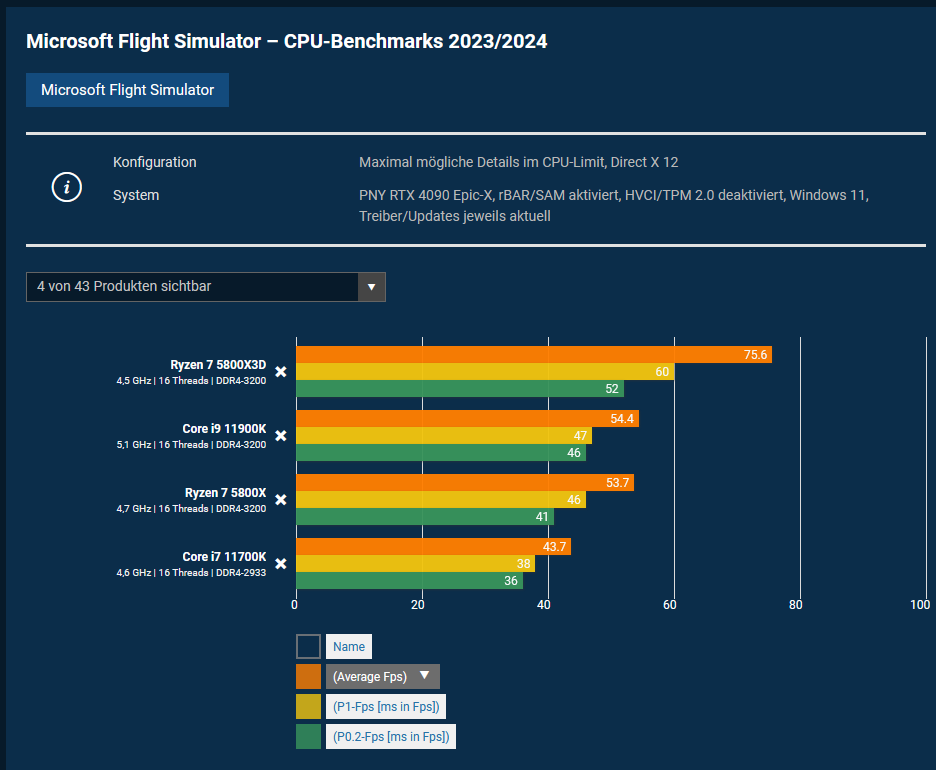The image size is (936, 770).
Task: Click the info circle icon
Action: [x=66, y=187]
